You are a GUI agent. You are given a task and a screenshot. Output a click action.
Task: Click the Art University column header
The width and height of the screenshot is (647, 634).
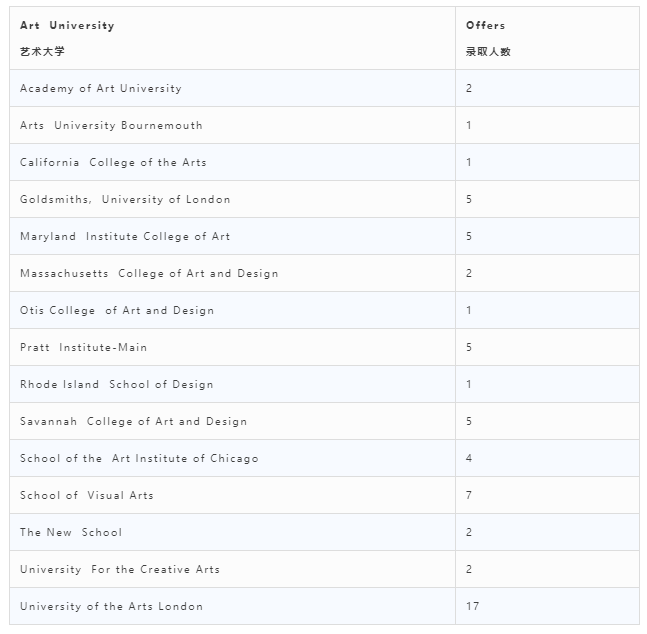[x=232, y=38]
